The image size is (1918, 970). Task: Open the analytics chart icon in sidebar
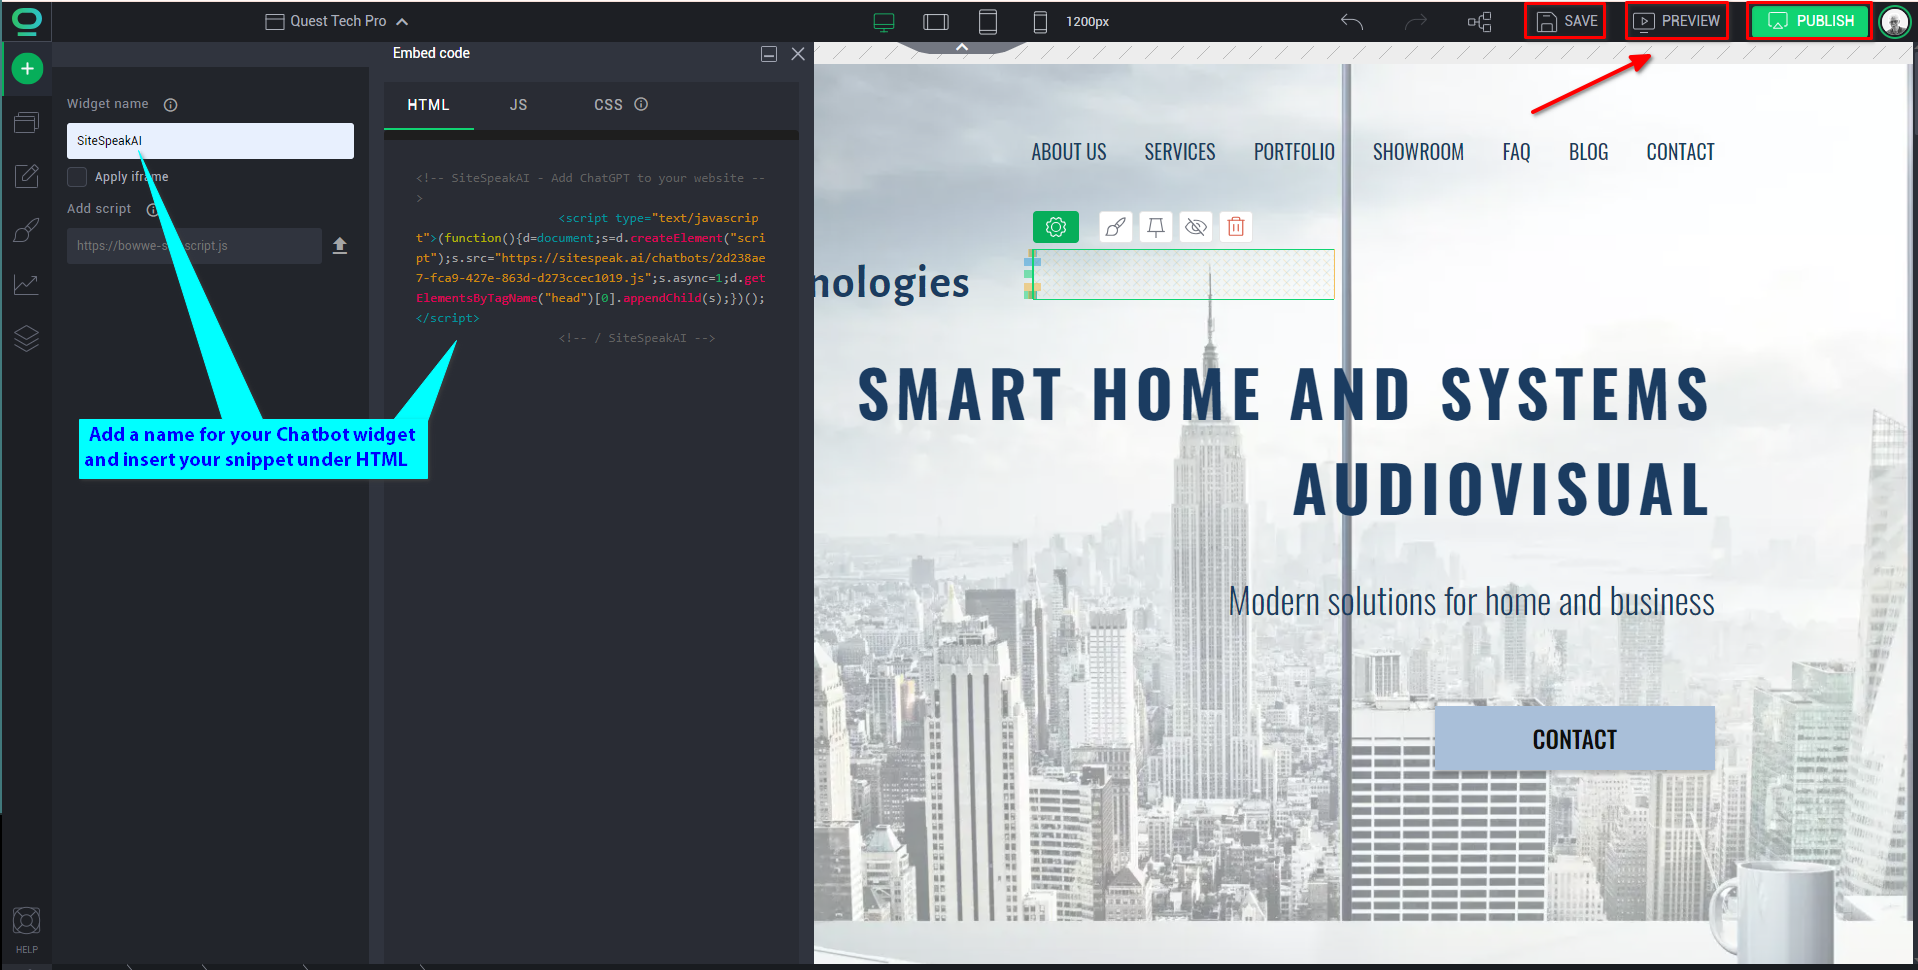click(27, 285)
